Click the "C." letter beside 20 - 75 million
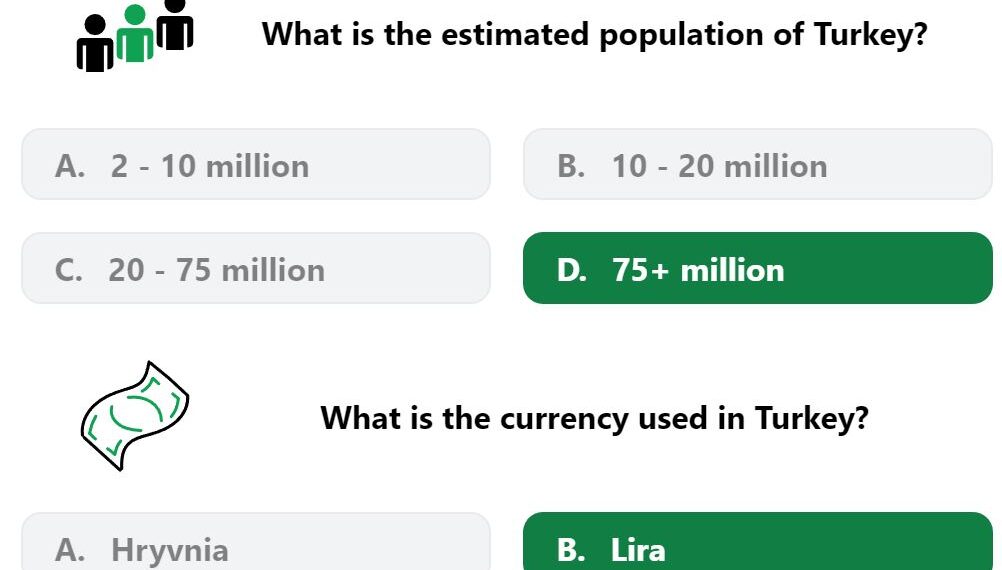Screen dimensions: 1002x570 pyautogui.click(x=68, y=270)
